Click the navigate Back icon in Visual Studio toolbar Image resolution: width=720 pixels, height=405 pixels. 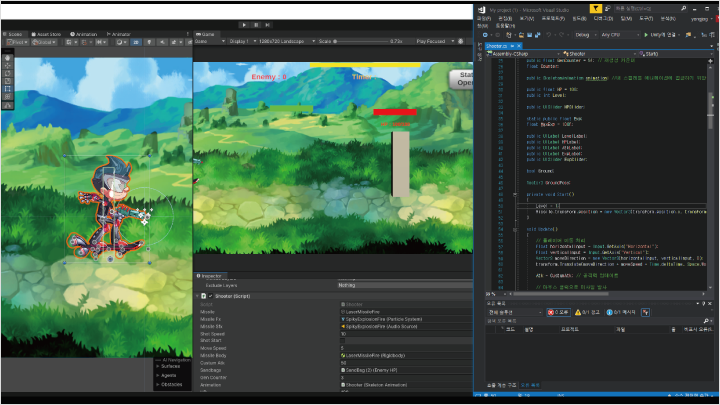[485, 35]
